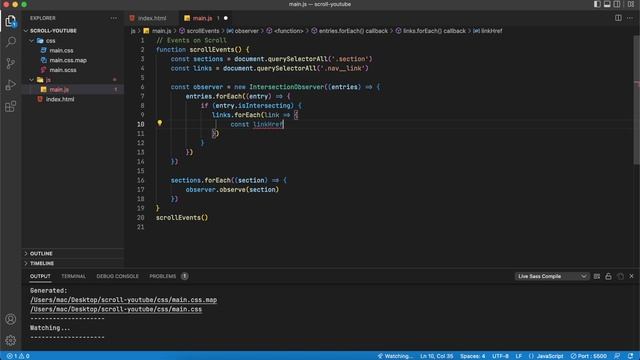
Task: Click links.forEach() callback breadcrumb
Action: 434,31
